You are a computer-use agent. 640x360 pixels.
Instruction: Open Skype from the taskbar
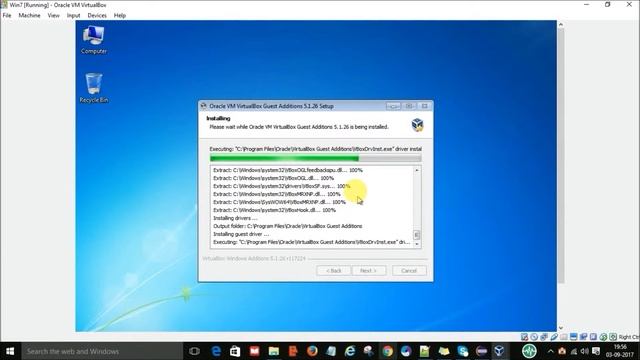click(x=462, y=351)
